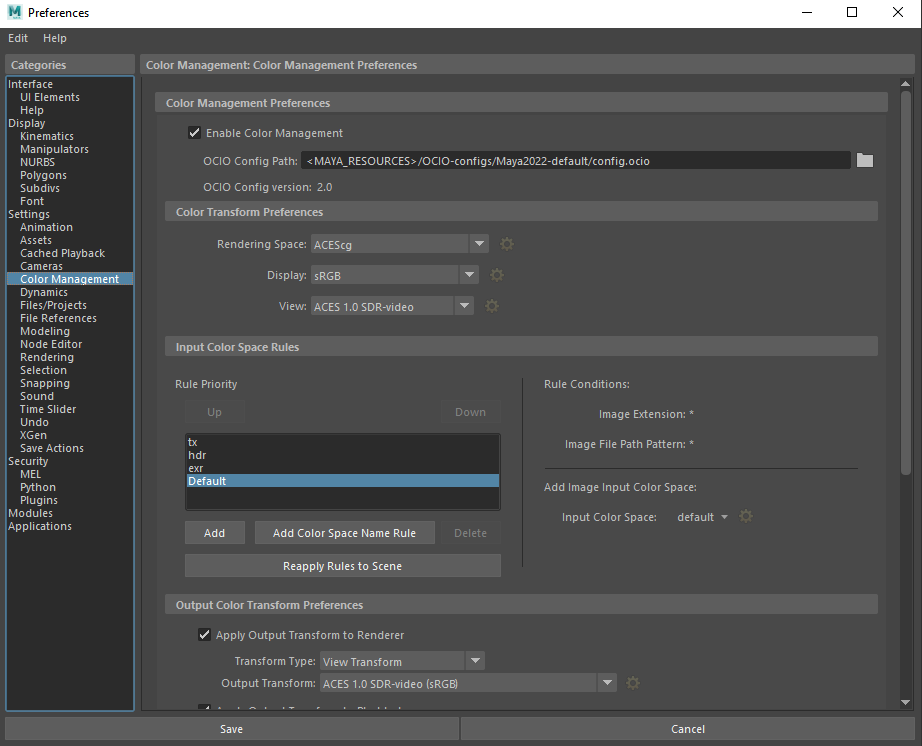Image resolution: width=922 pixels, height=746 pixels.
Task: Click the Maya logo in the title bar
Action: pos(13,12)
